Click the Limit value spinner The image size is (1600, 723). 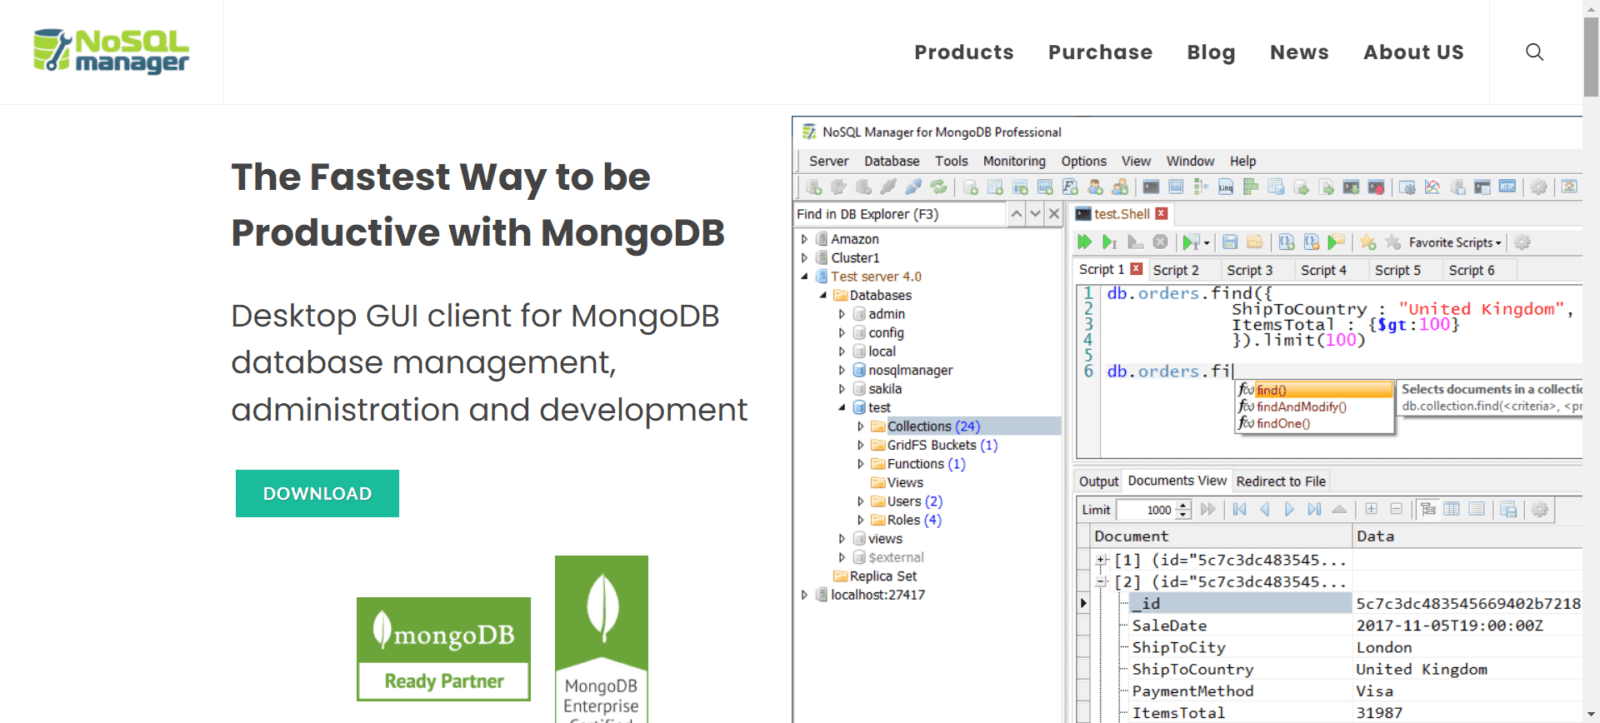(1184, 509)
